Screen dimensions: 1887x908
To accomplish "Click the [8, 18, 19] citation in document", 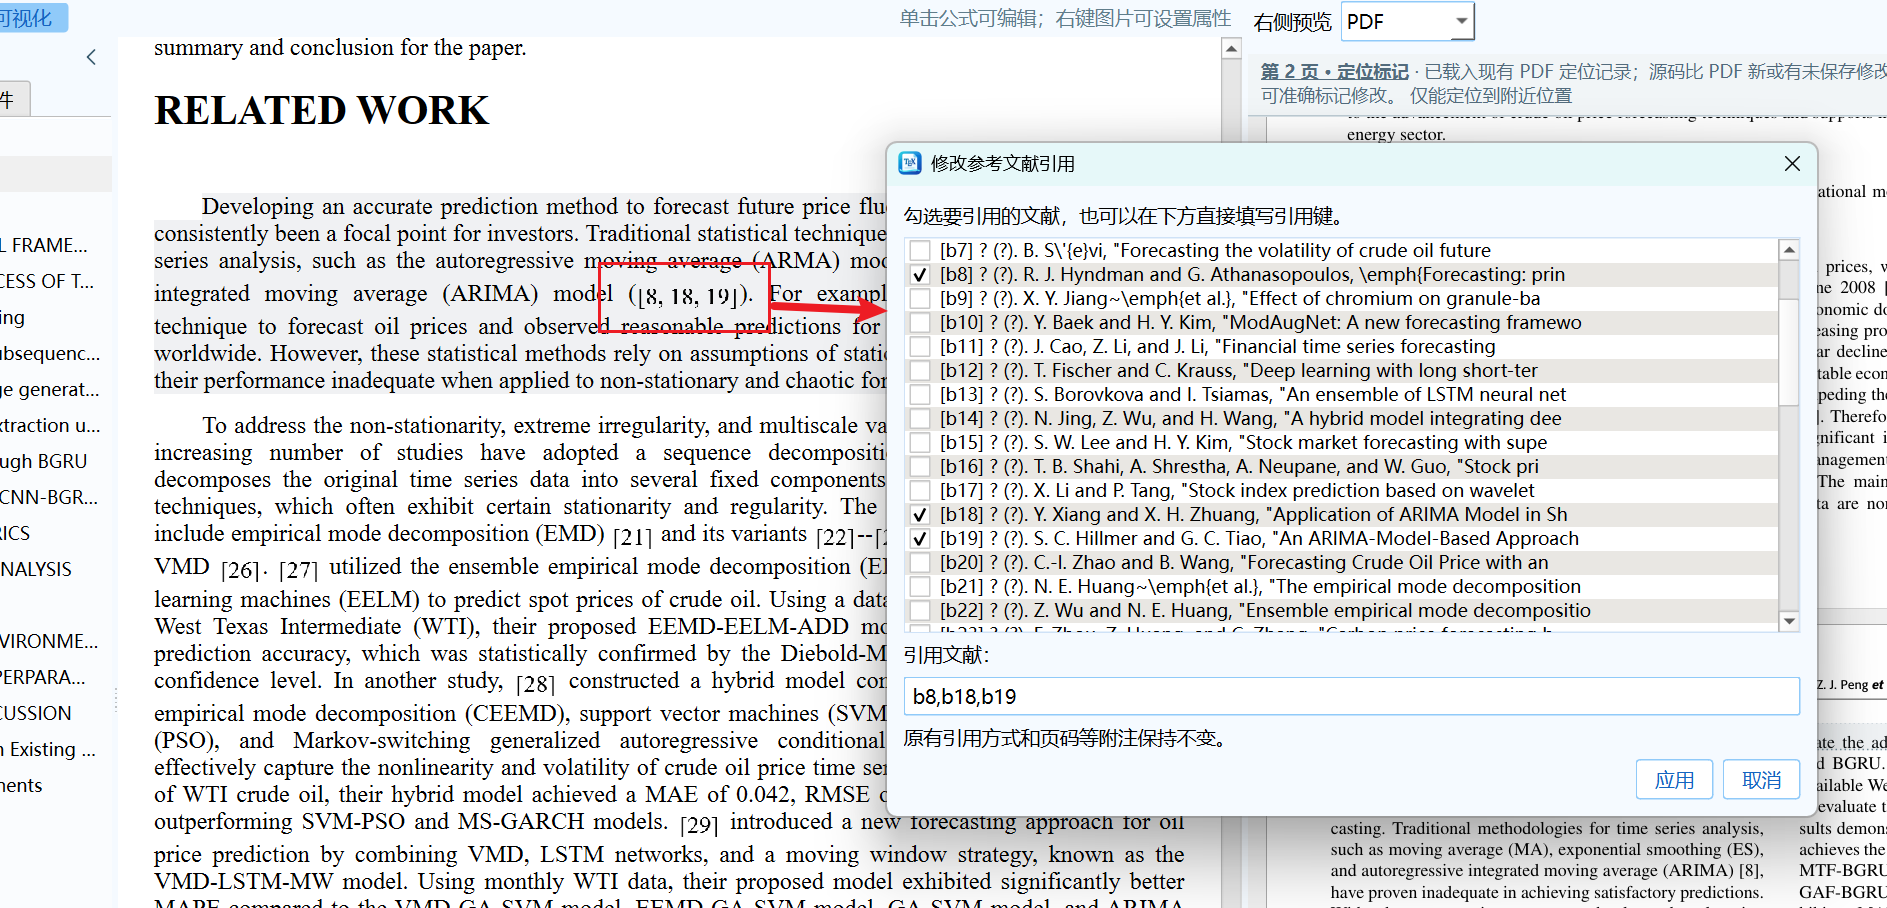I will 690,295.
